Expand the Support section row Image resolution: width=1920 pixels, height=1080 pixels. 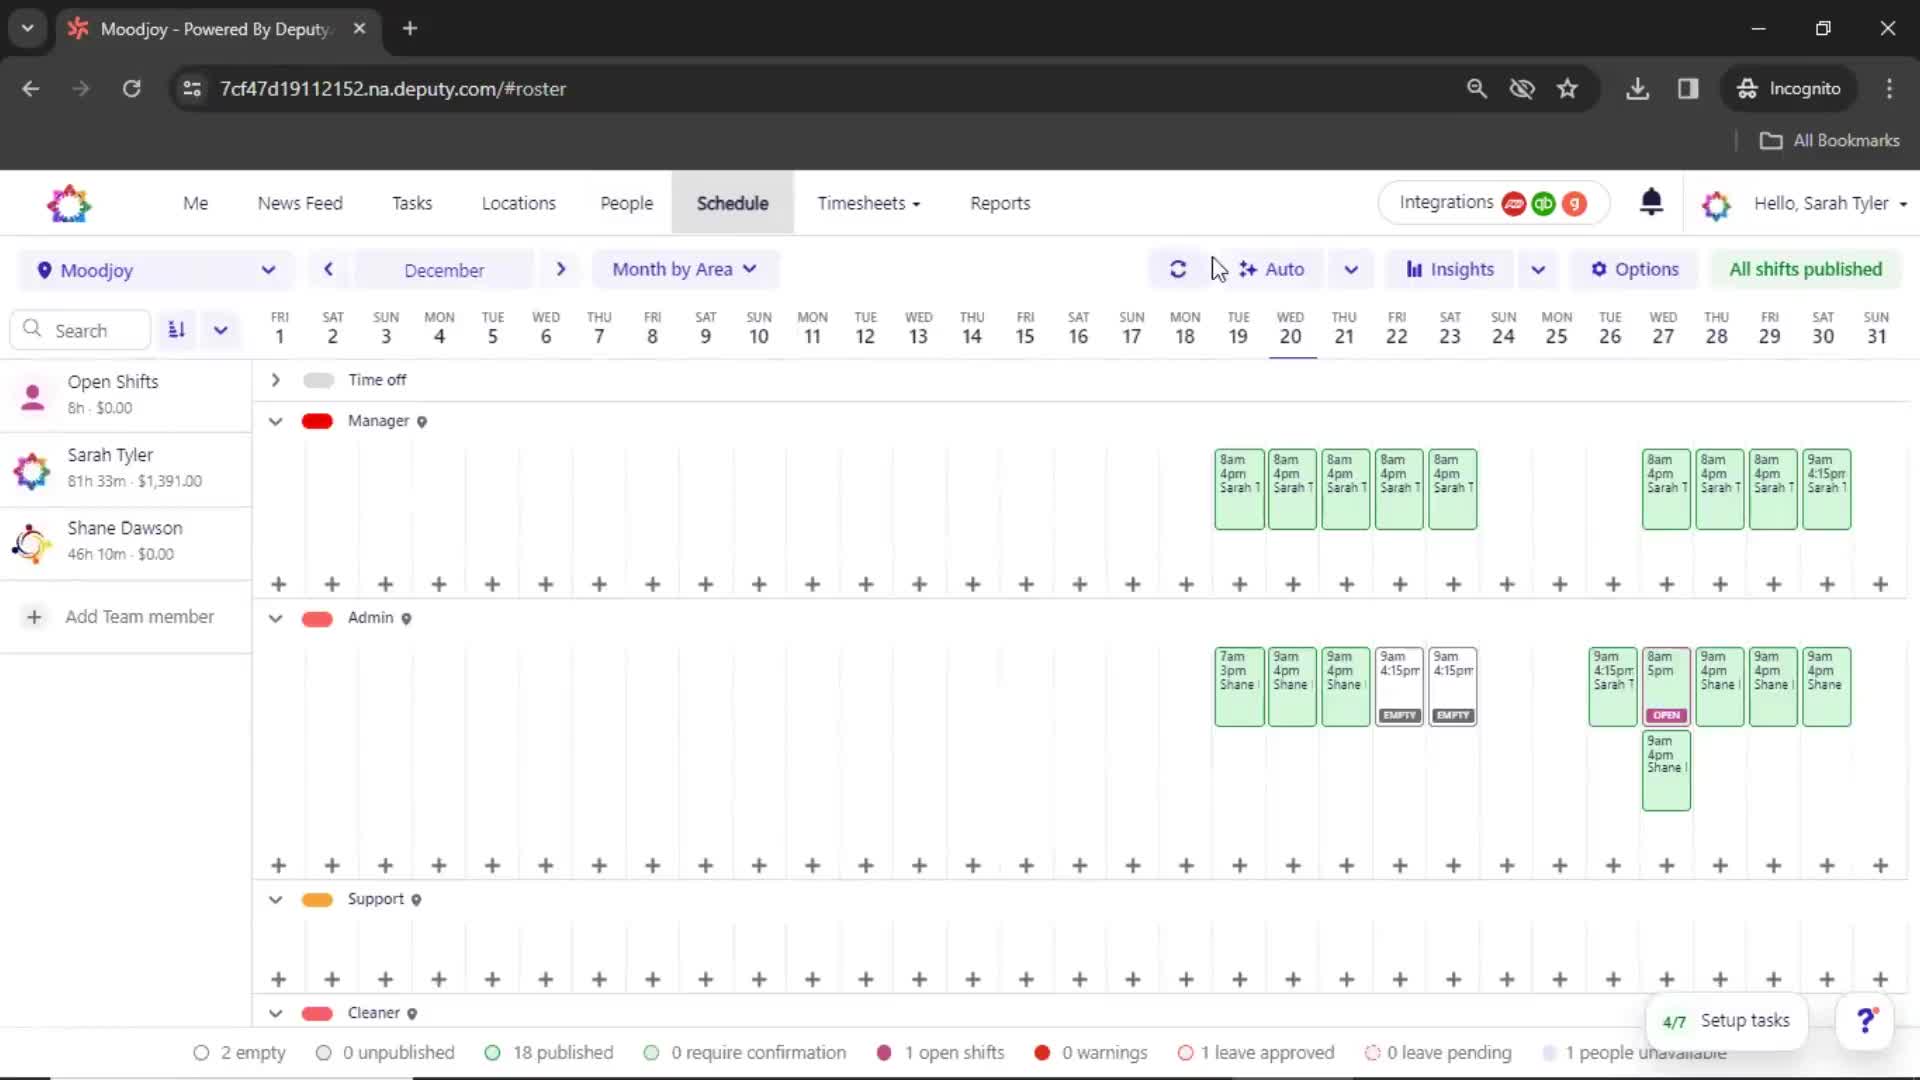pyautogui.click(x=274, y=898)
